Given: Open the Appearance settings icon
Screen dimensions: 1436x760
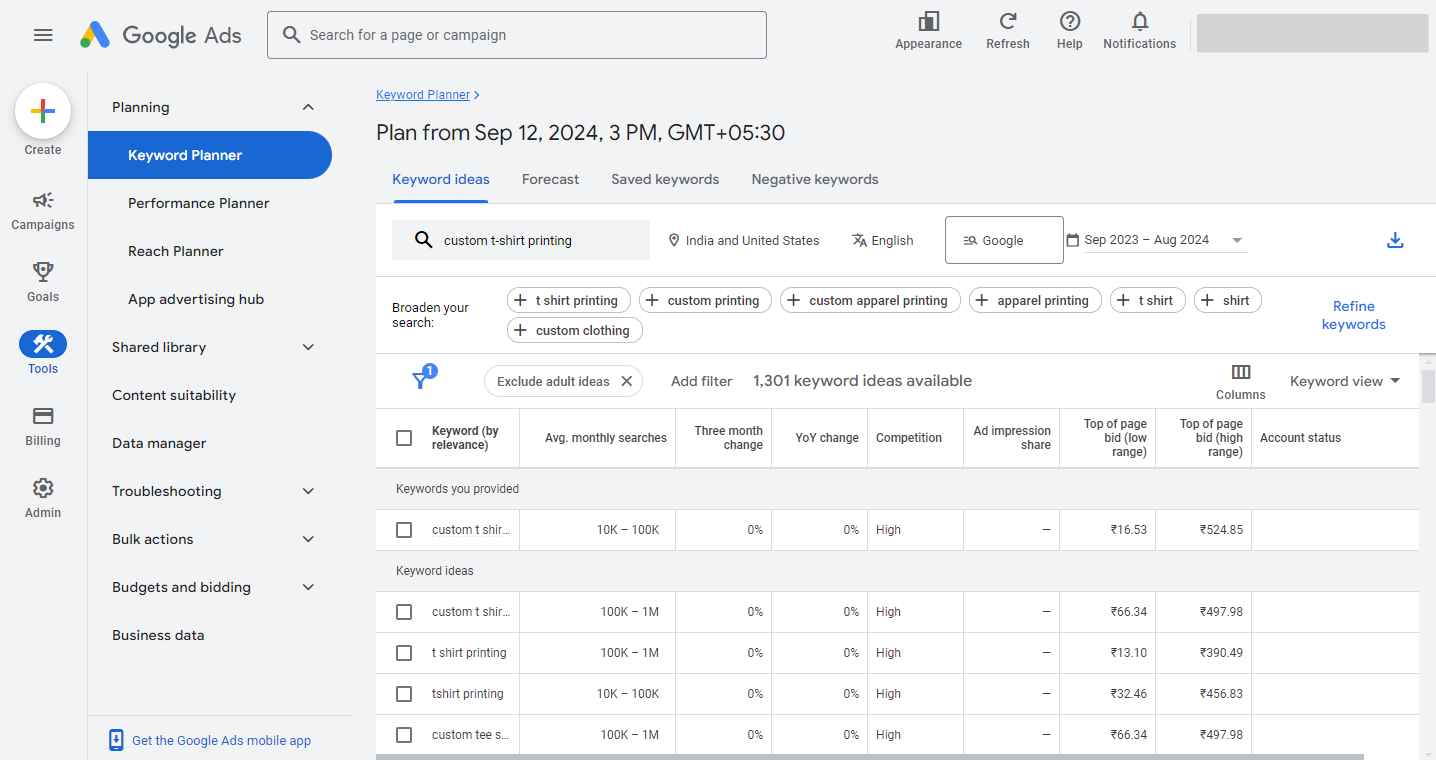Looking at the screenshot, I should tap(928, 21).
